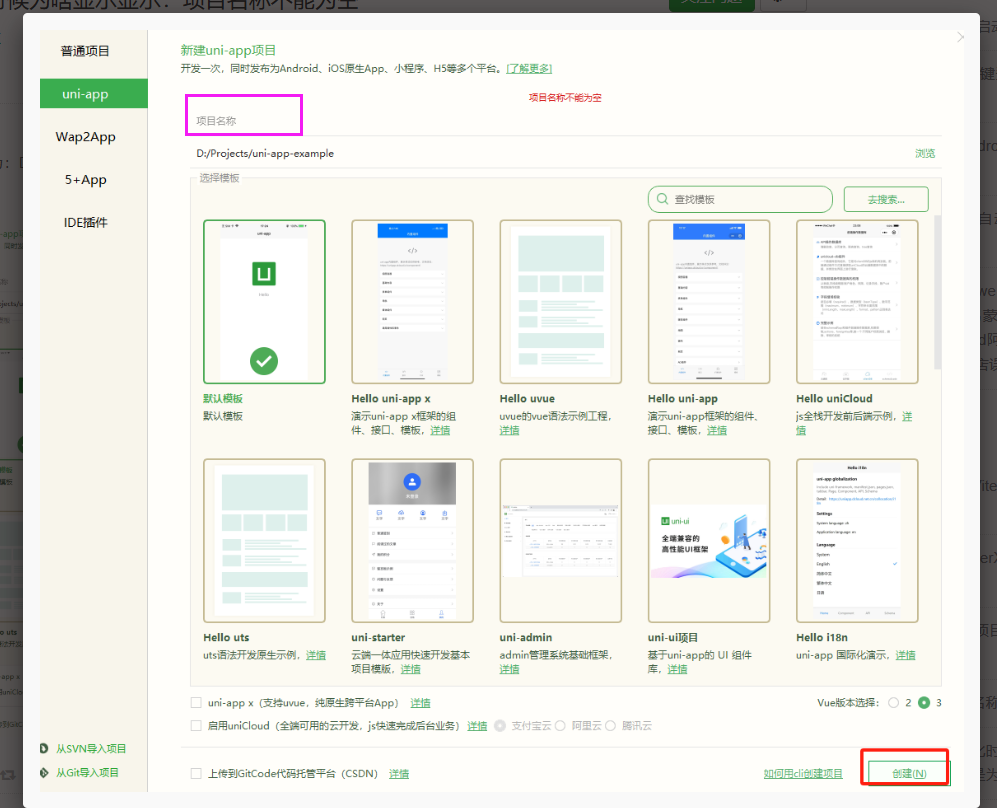Image resolution: width=997 pixels, height=808 pixels.
Task: Switch to the Wap2App tab
Action: (x=85, y=137)
